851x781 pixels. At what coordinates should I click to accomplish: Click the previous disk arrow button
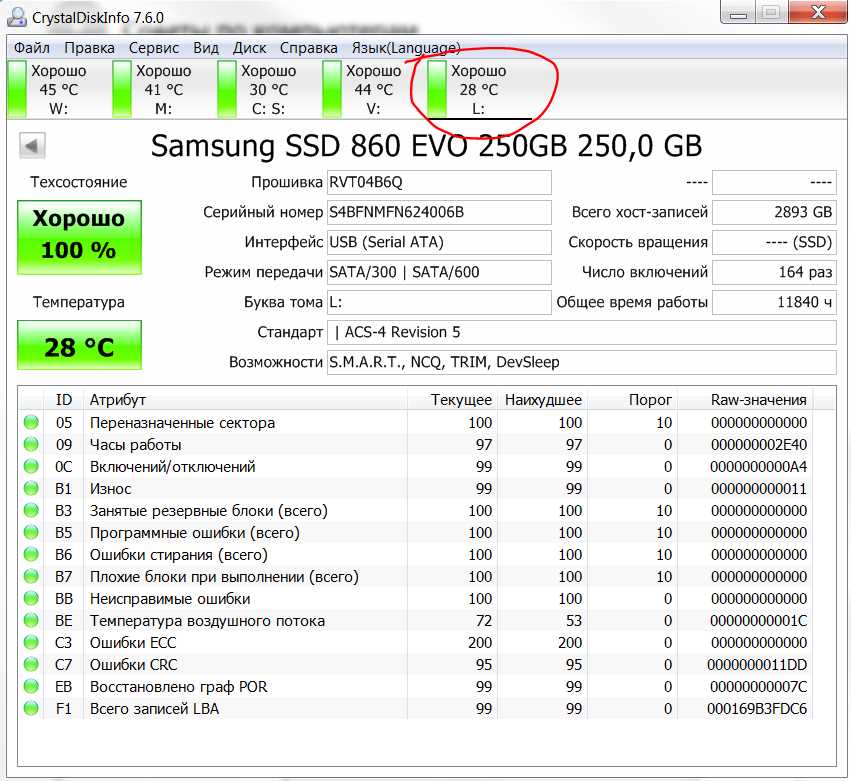click(x=32, y=145)
